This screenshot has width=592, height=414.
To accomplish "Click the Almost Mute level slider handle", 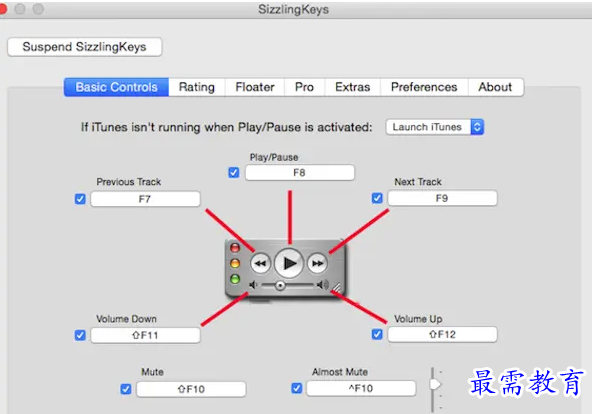I will click(435, 385).
